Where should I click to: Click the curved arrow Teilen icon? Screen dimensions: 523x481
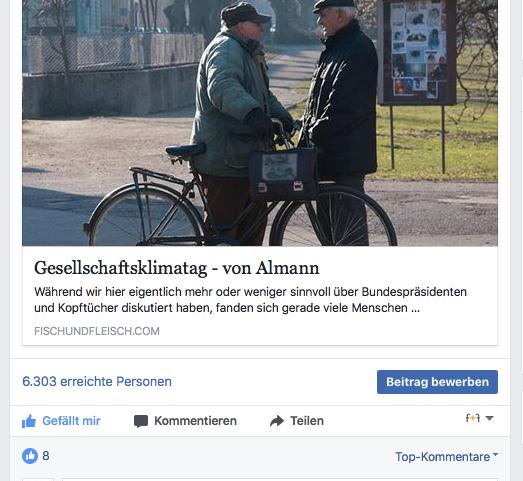(277, 421)
